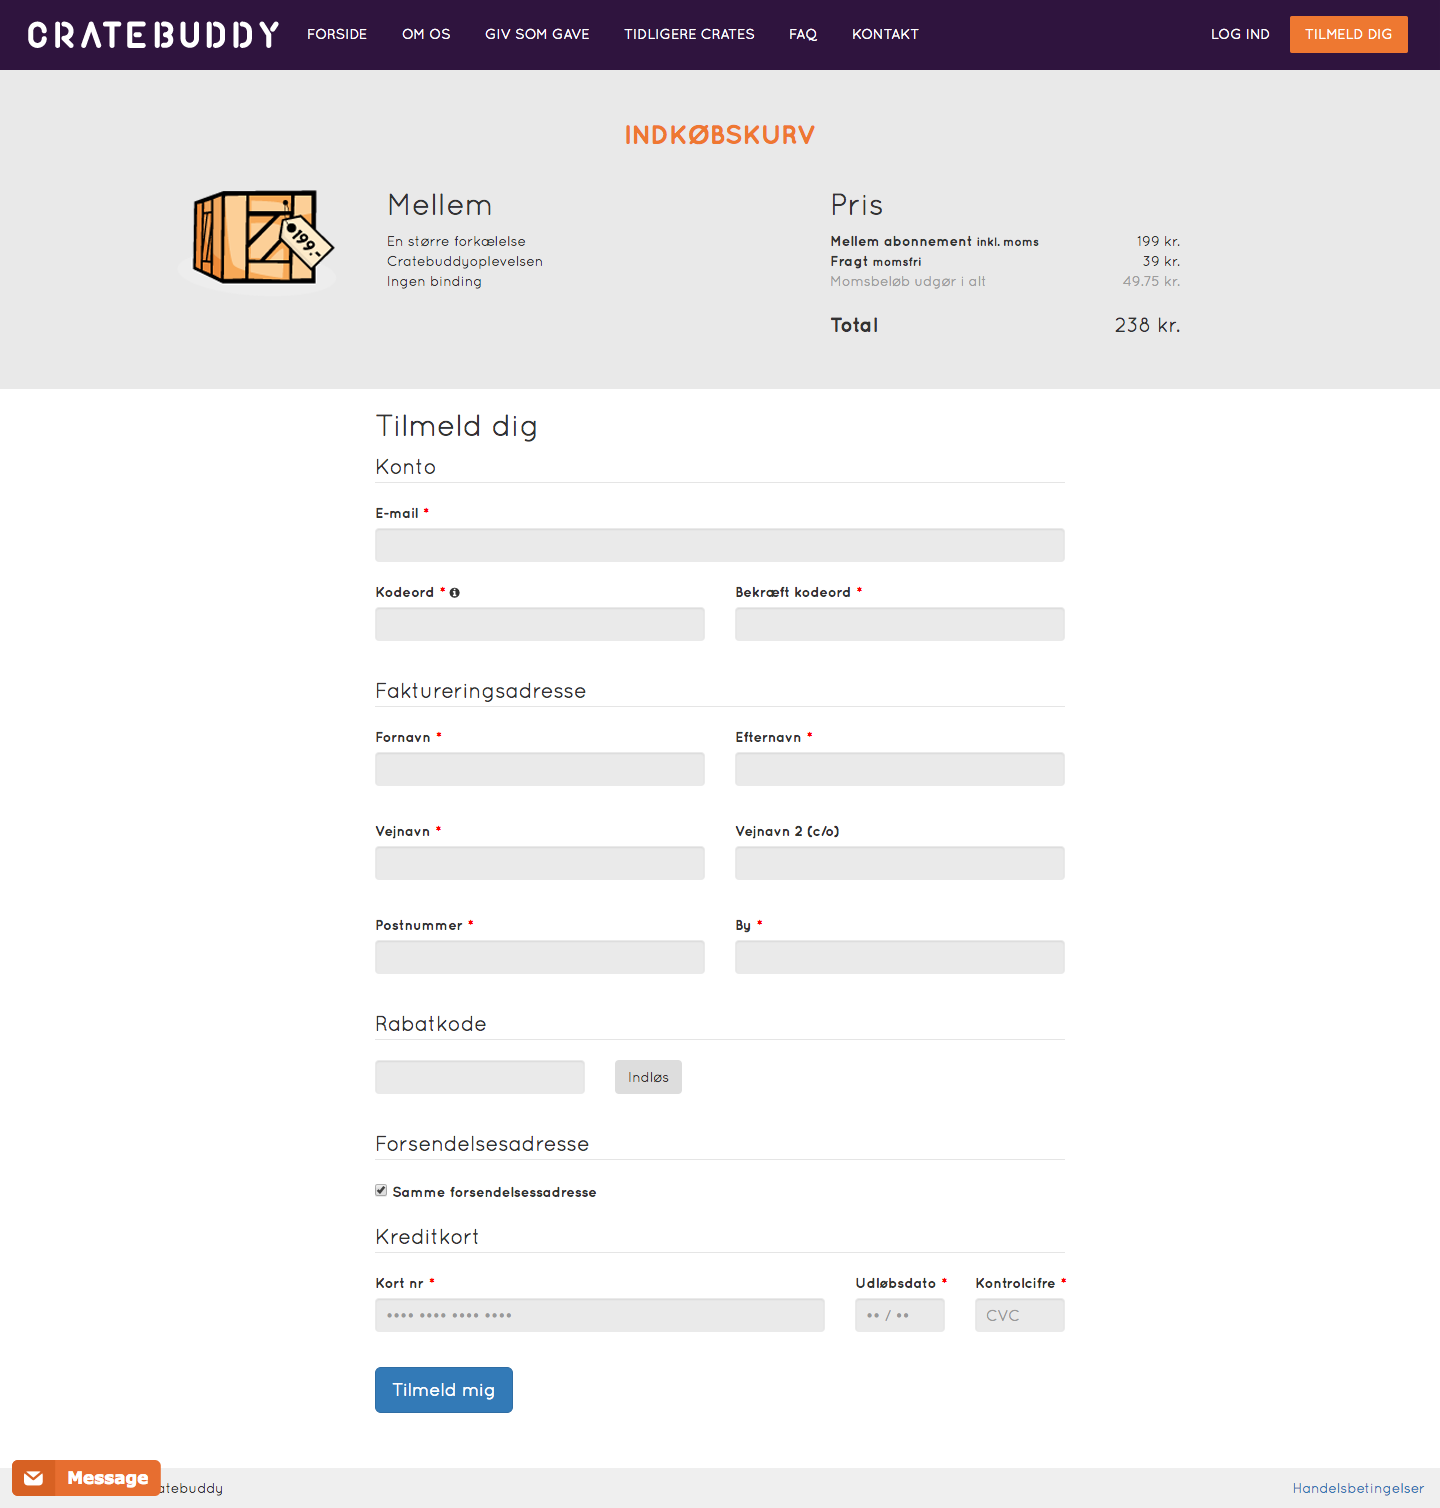Focus the Postnummer field

(x=540, y=957)
